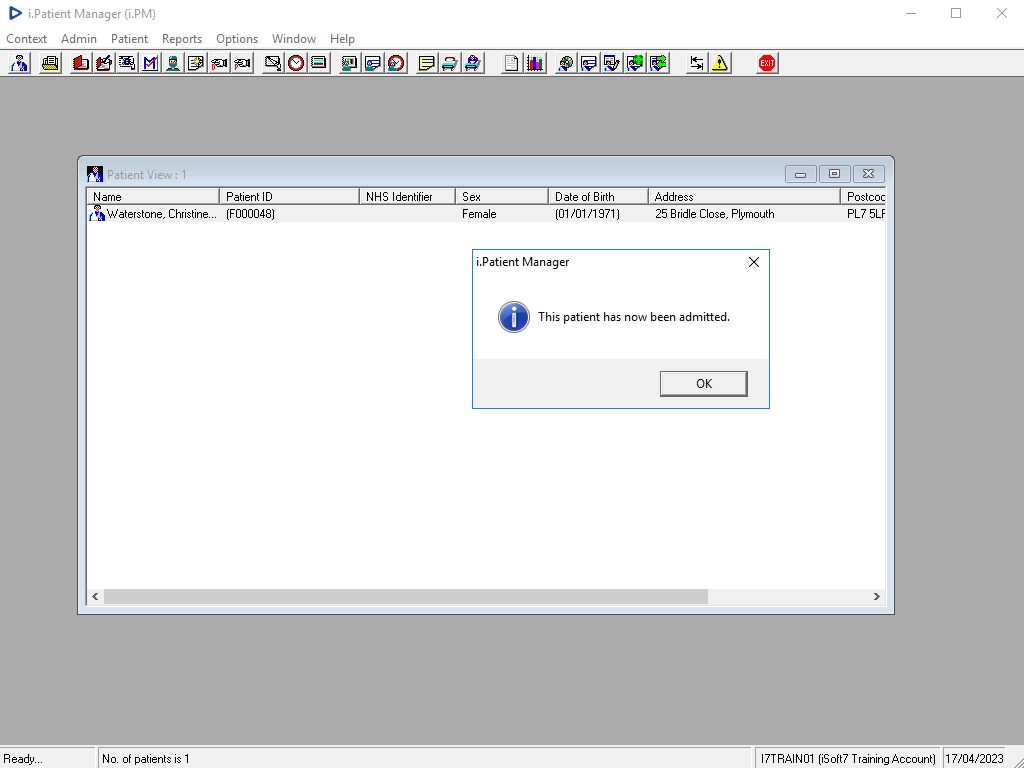1024x768 pixels.
Task: Click the pointing hand icon labelled P
Action: (242, 63)
